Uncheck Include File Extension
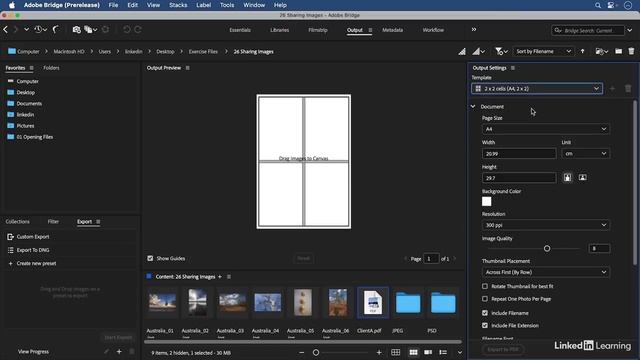Screen dimensions: 640x360 pyautogui.click(x=485, y=326)
